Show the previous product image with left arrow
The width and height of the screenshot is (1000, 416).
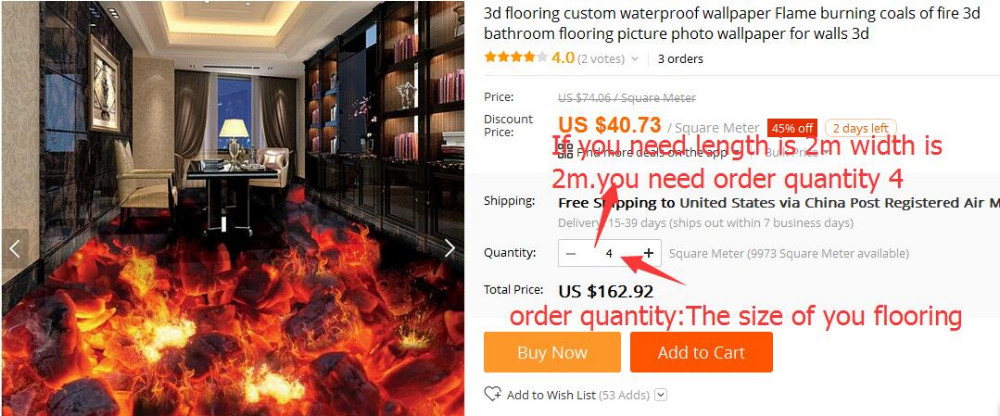pos(14,248)
